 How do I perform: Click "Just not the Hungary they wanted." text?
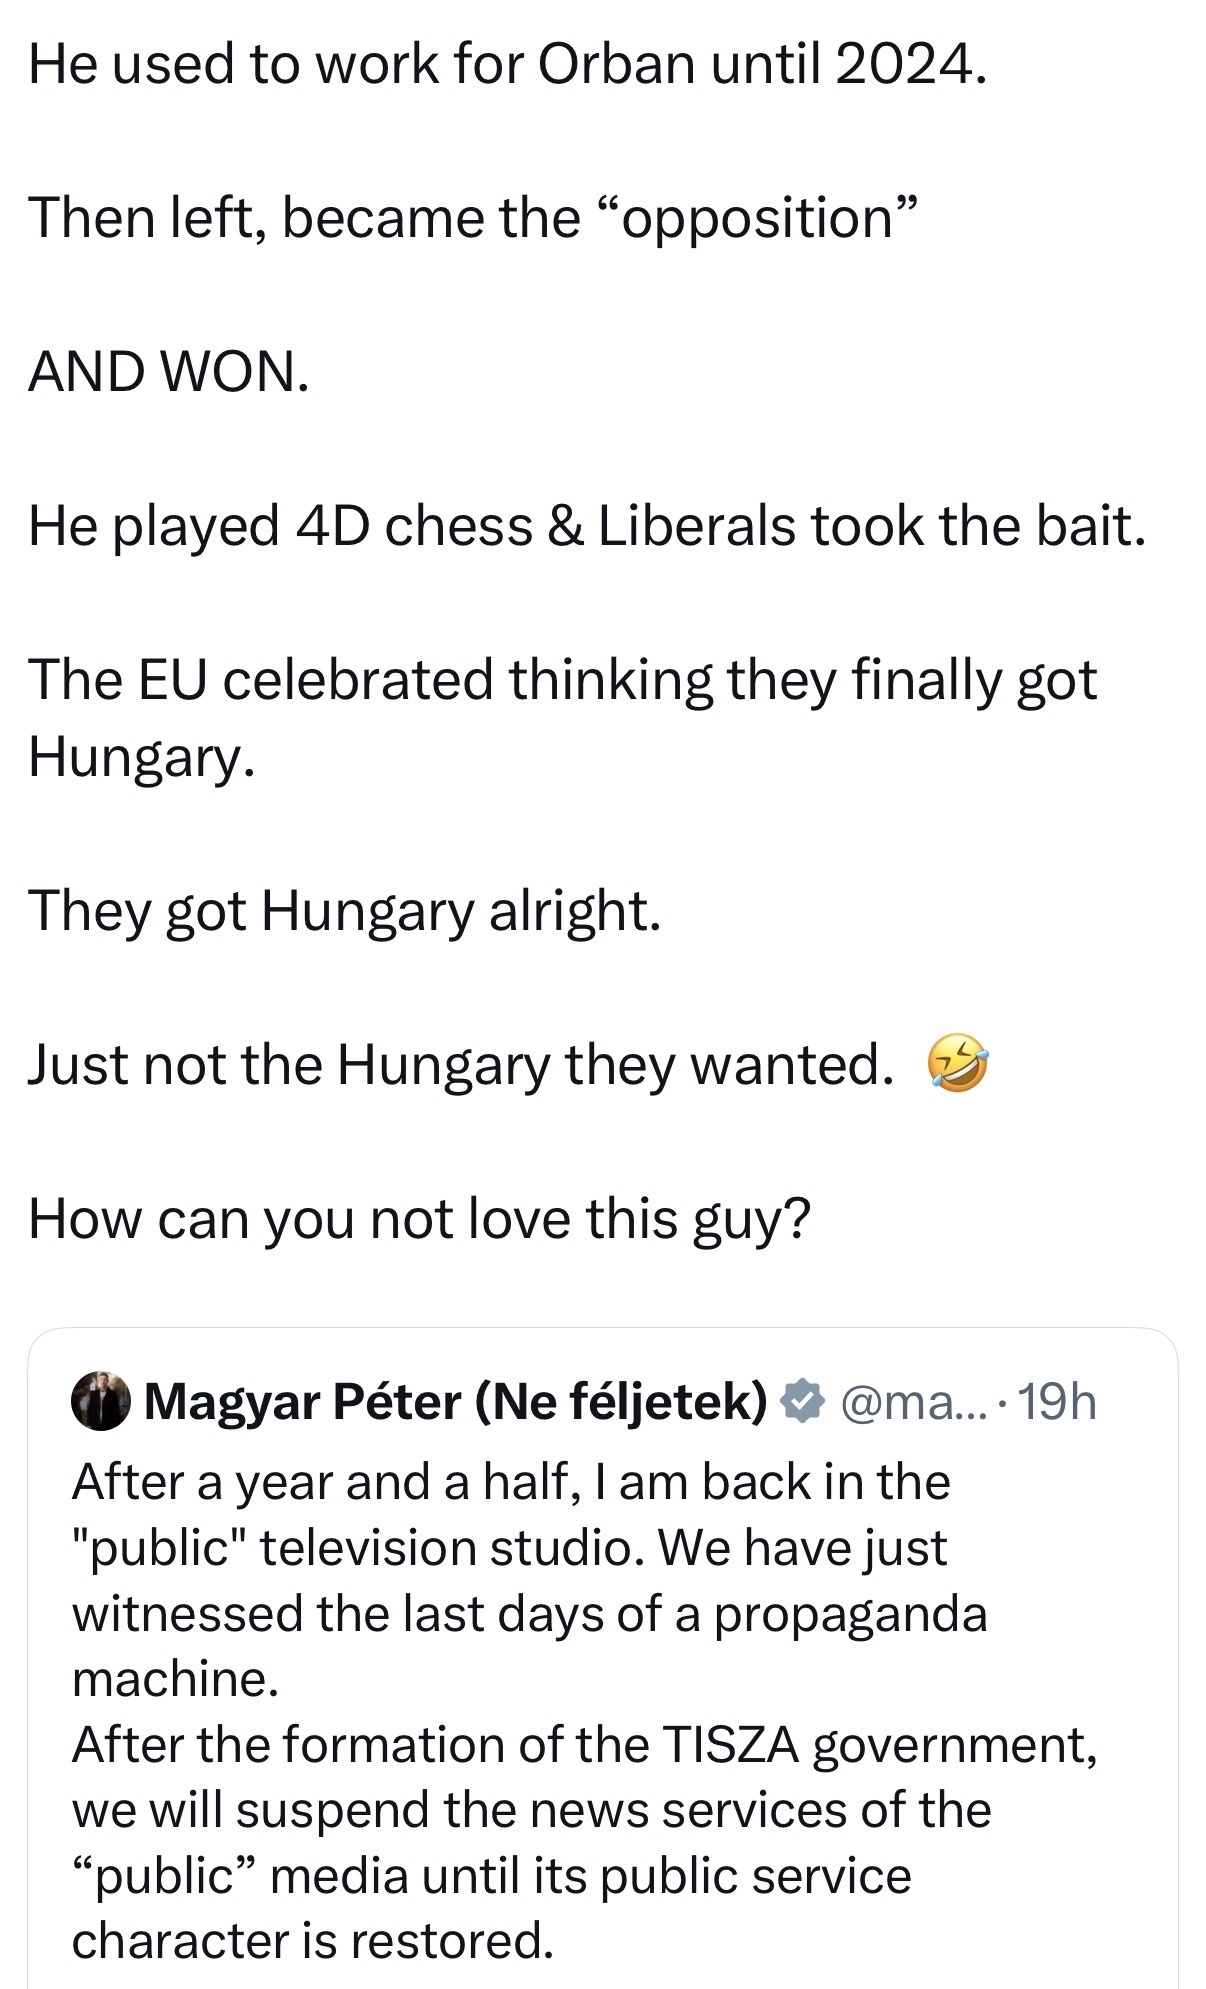coord(460,1064)
